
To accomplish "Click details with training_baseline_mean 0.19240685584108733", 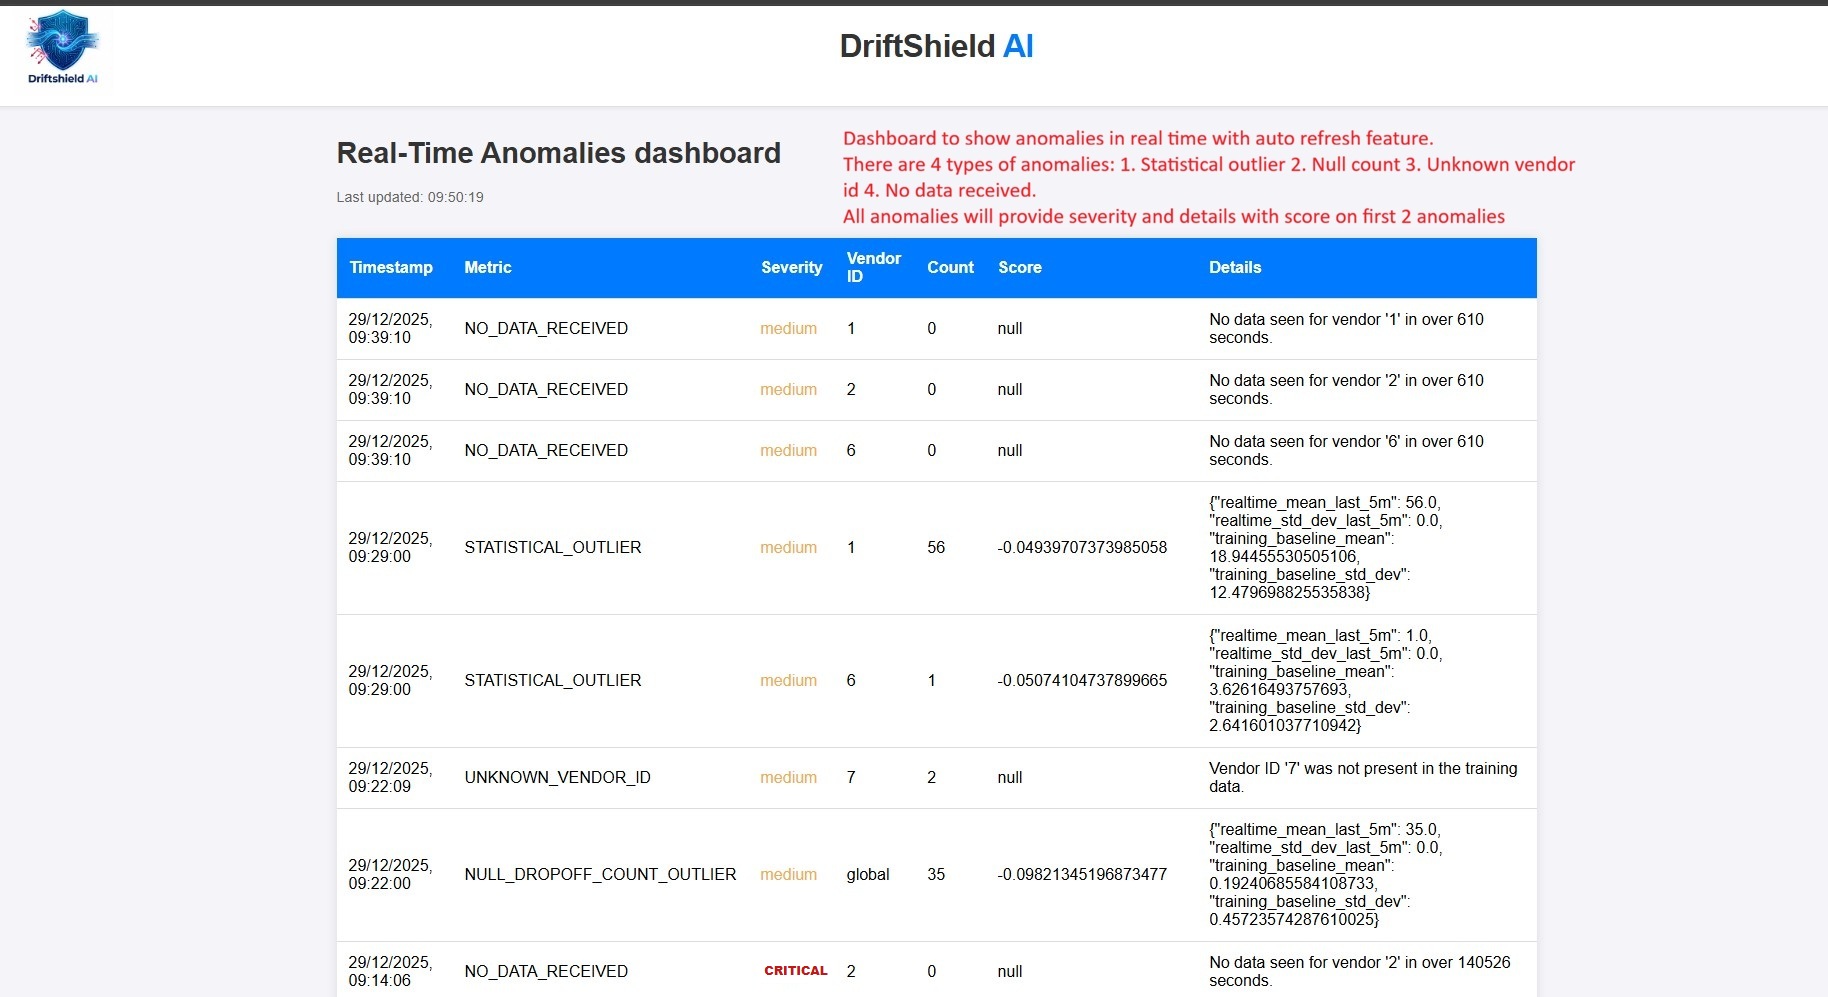I will (x=1325, y=874).
